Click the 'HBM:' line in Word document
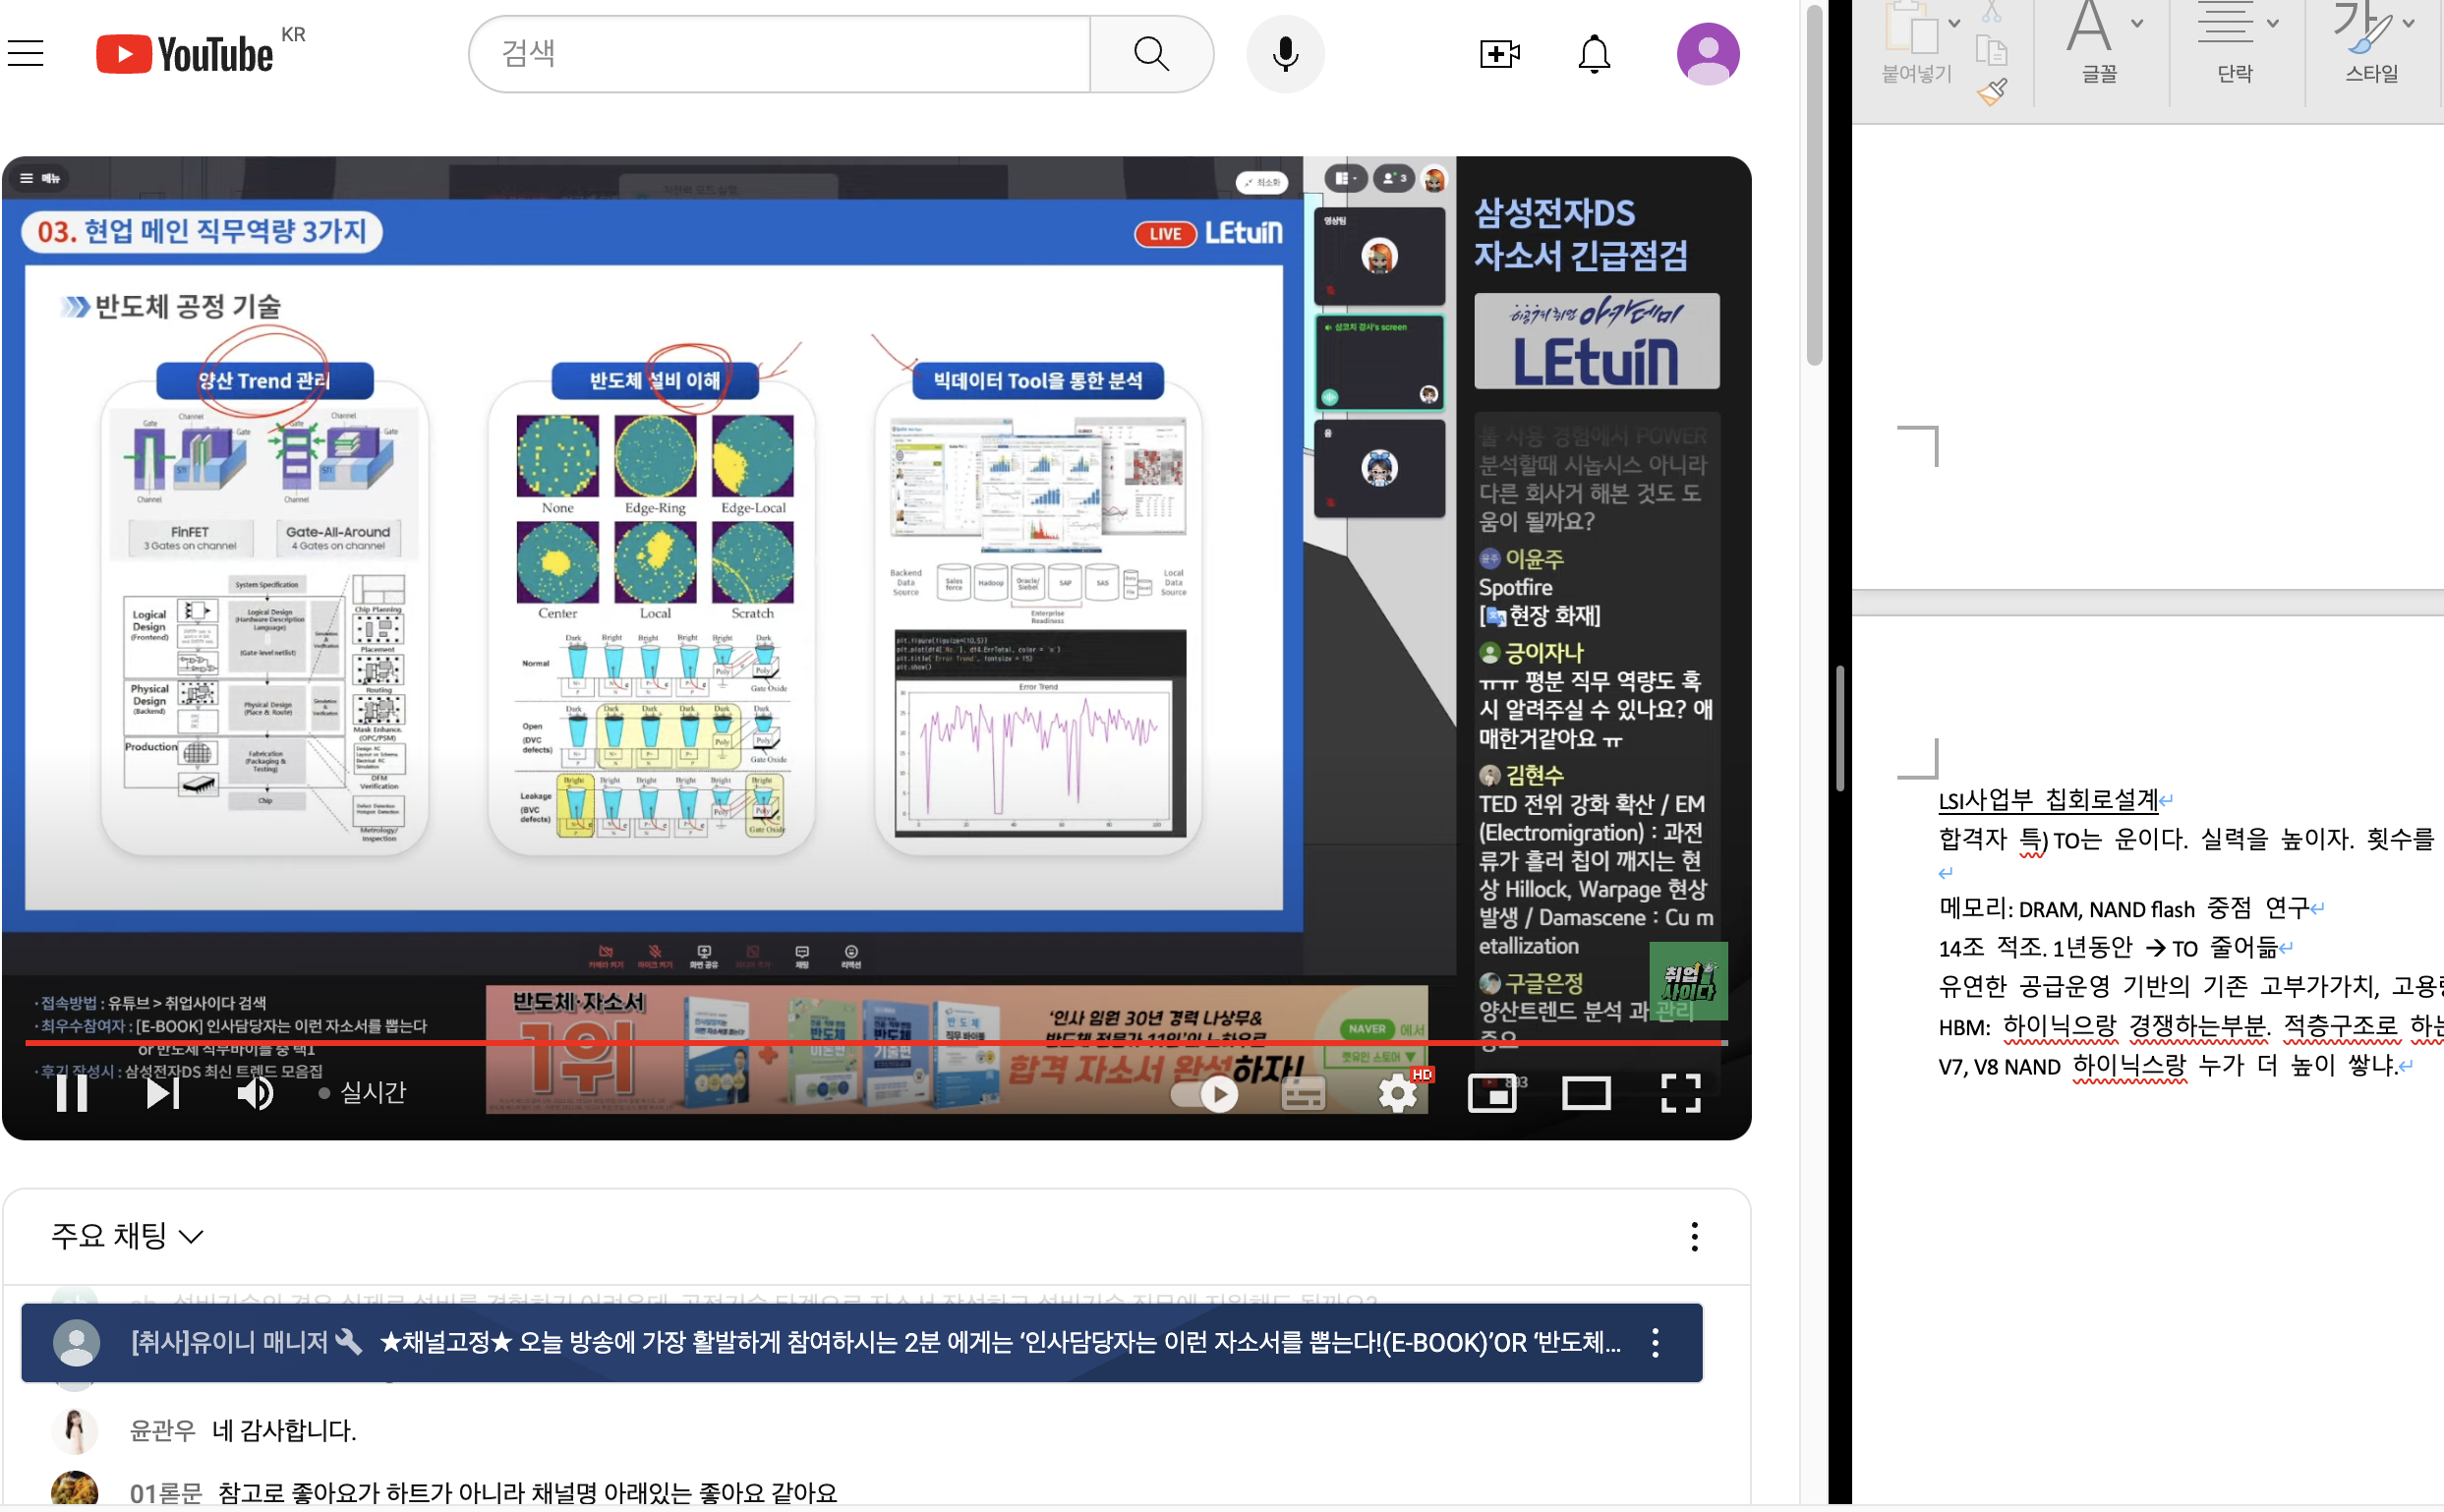The height and width of the screenshot is (1512, 2444). coord(2190,1027)
